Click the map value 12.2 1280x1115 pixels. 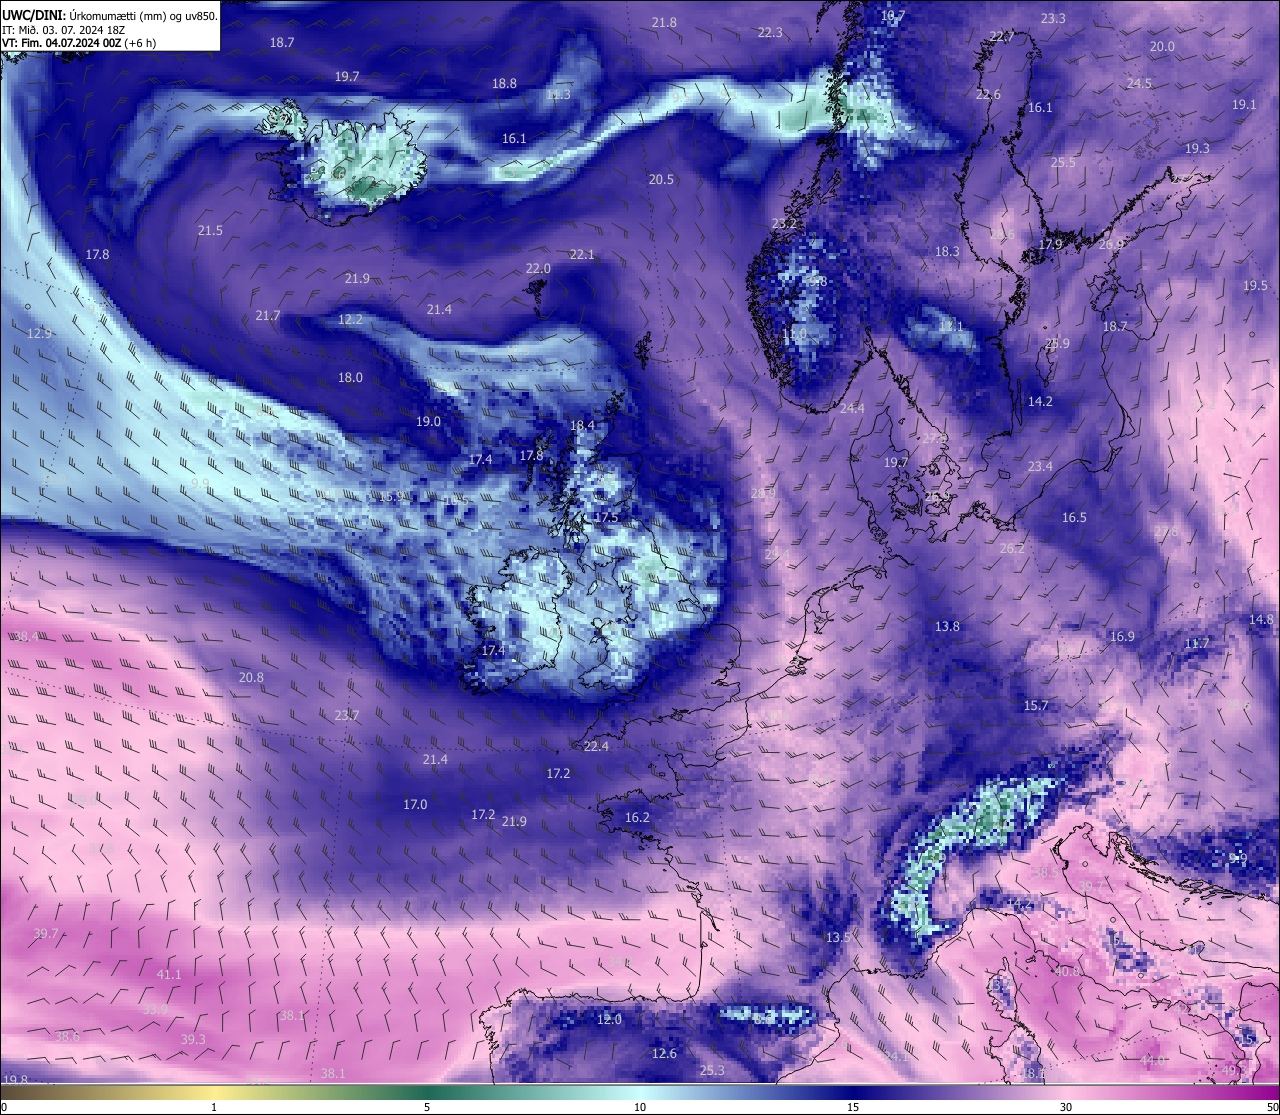pyautogui.click(x=350, y=319)
